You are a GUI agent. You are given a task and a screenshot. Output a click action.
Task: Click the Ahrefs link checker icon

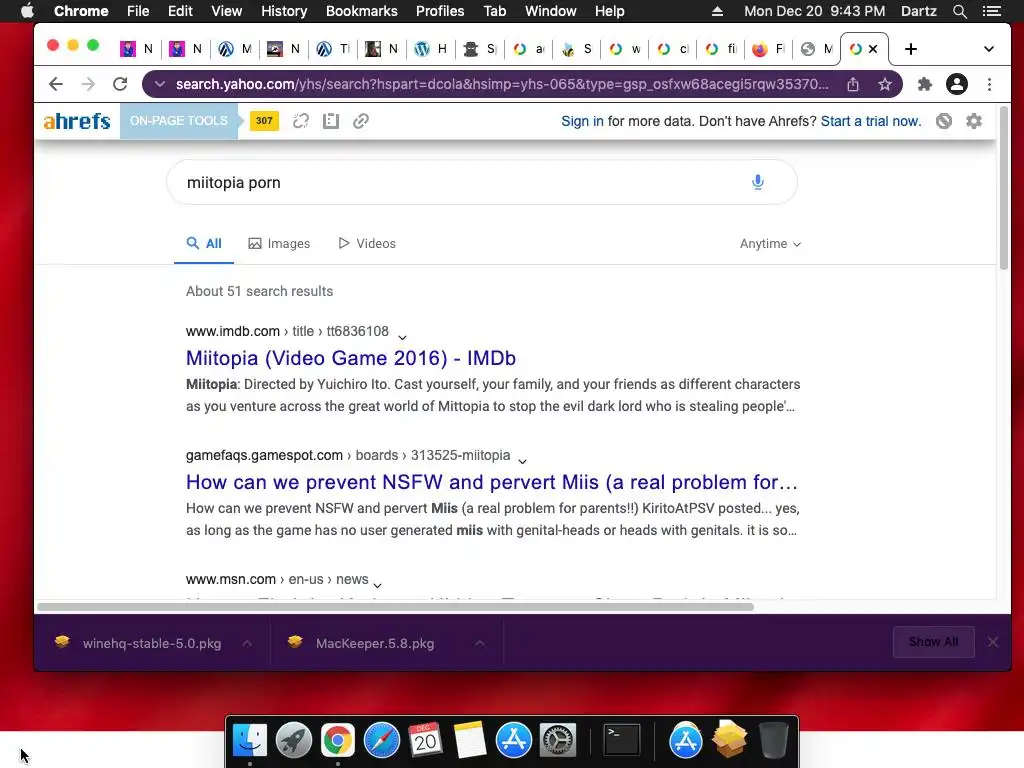click(361, 121)
